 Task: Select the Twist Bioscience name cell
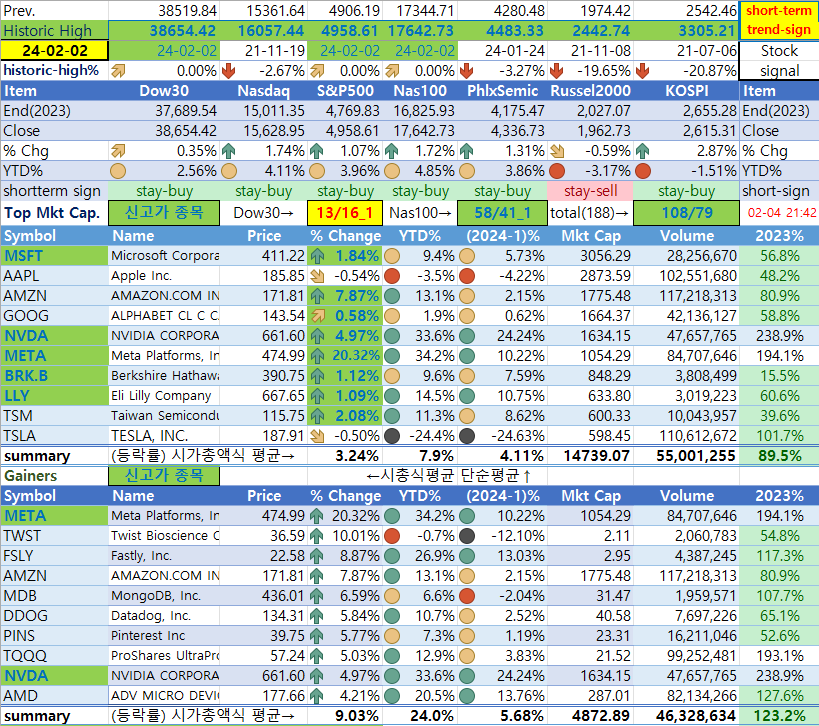click(x=164, y=536)
